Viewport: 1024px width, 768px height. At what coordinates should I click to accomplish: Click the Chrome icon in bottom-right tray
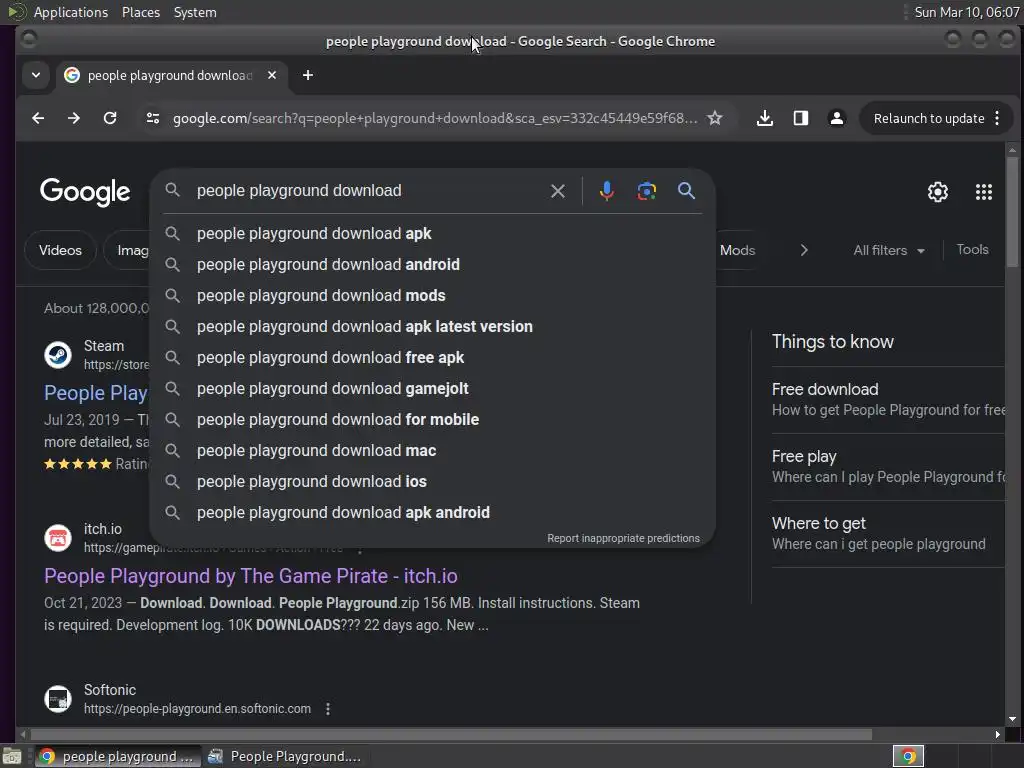click(x=908, y=756)
